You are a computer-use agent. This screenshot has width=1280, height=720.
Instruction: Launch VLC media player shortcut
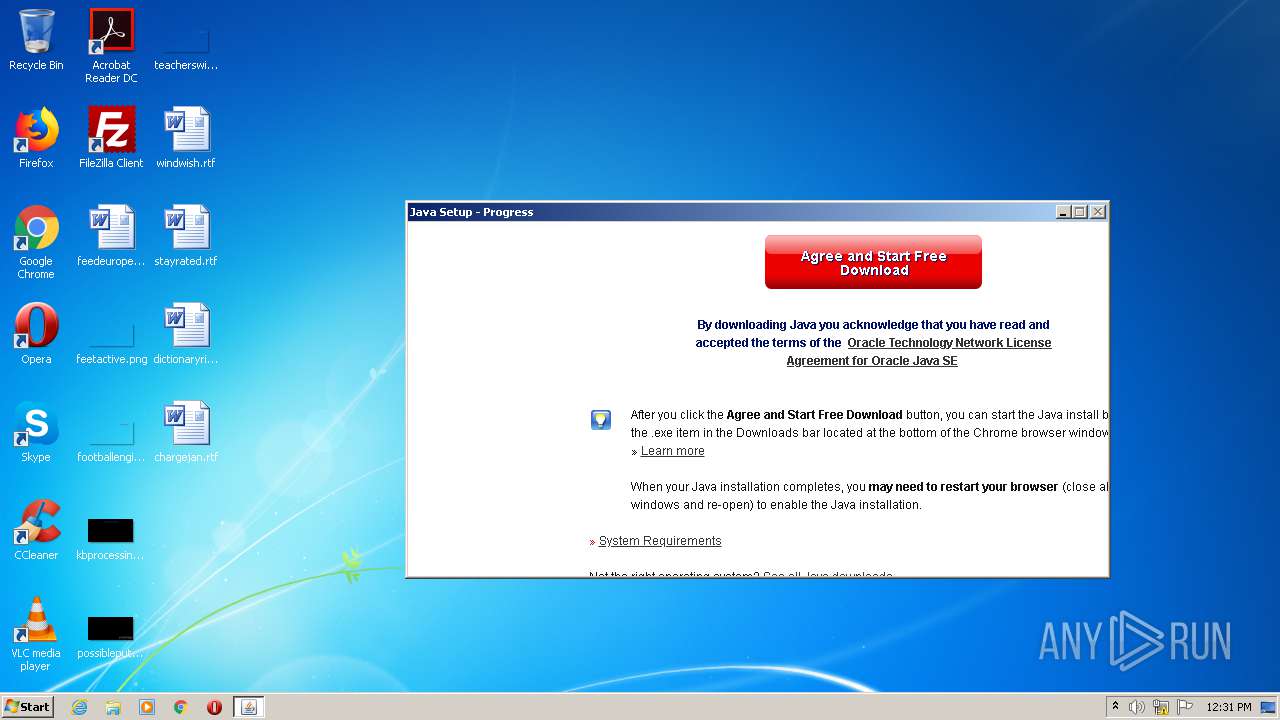(36, 634)
